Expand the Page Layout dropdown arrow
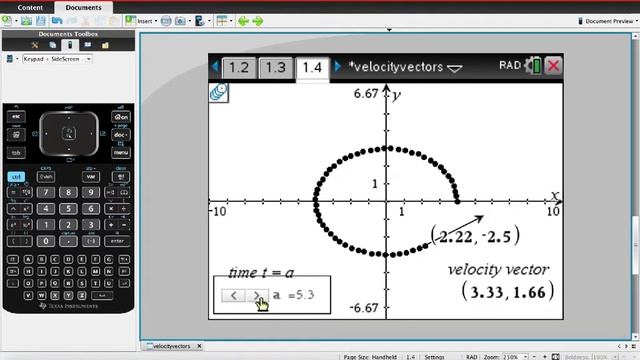The height and width of the screenshot is (360, 640). click(231, 21)
